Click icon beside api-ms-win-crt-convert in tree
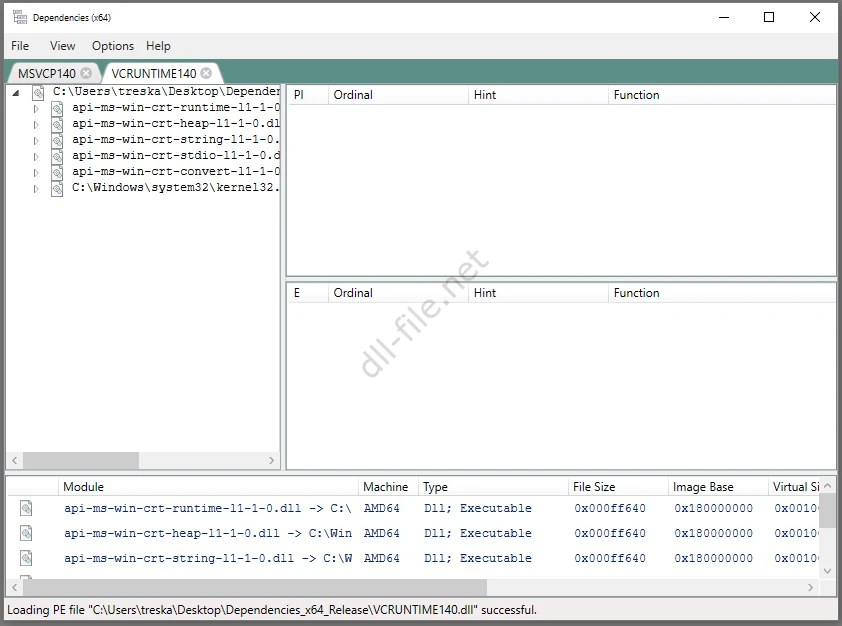Image resolution: width=842 pixels, height=626 pixels. pyautogui.click(x=57, y=173)
